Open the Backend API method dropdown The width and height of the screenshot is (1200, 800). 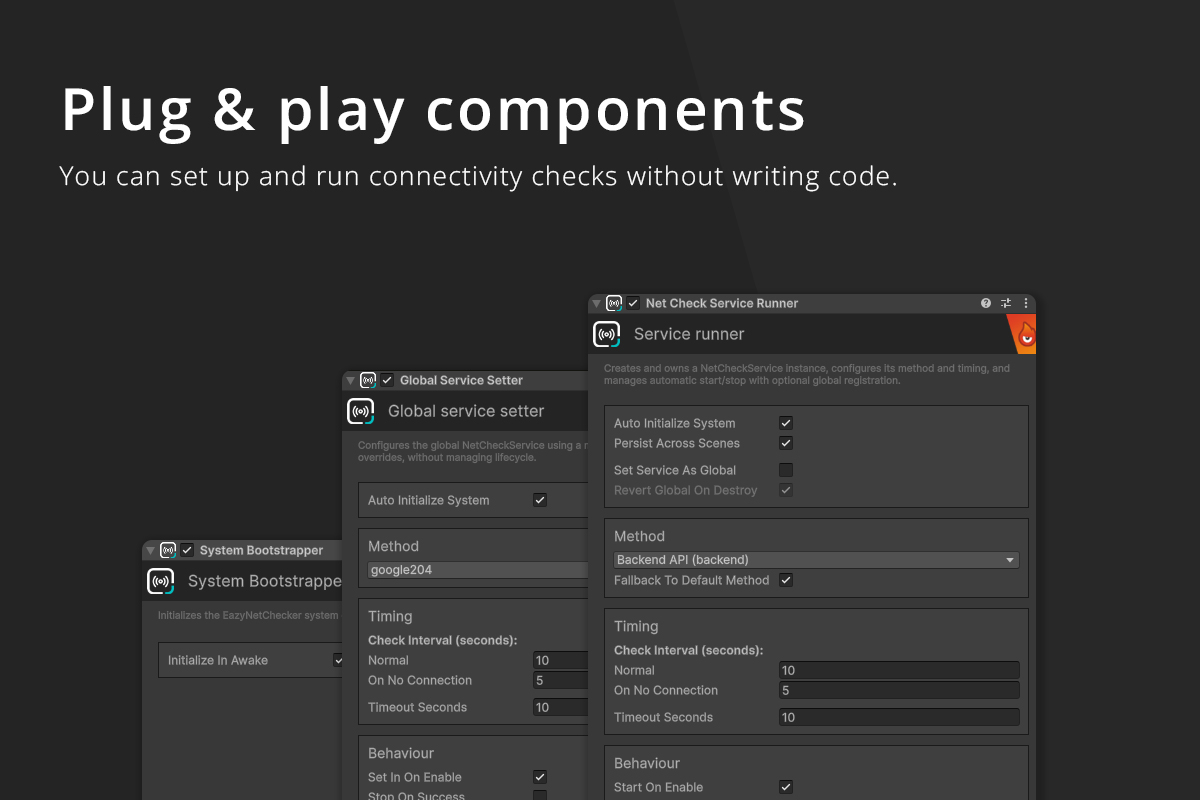(x=815, y=560)
